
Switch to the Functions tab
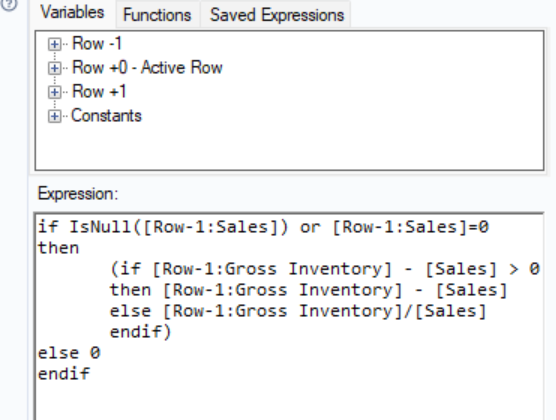coord(157,15)
